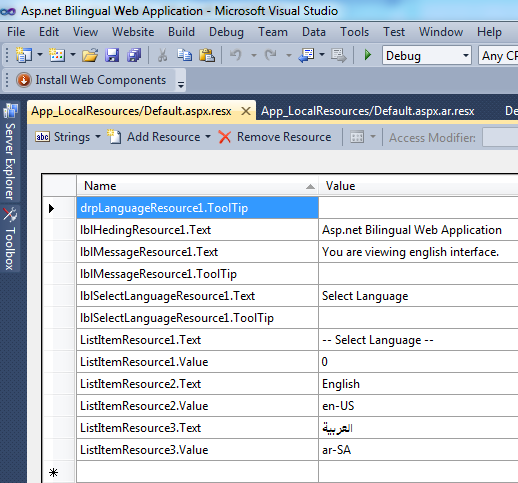Open the Strings resource type dropdown
The image size is (518, 483).
tap(68, 137)
